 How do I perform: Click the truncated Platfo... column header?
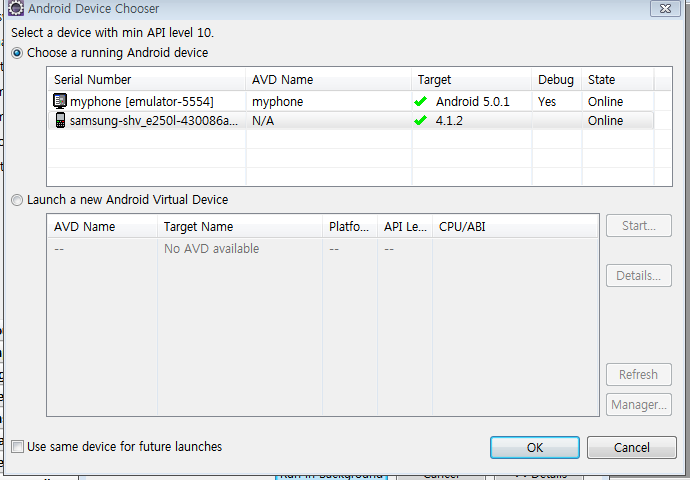[350, 227]
